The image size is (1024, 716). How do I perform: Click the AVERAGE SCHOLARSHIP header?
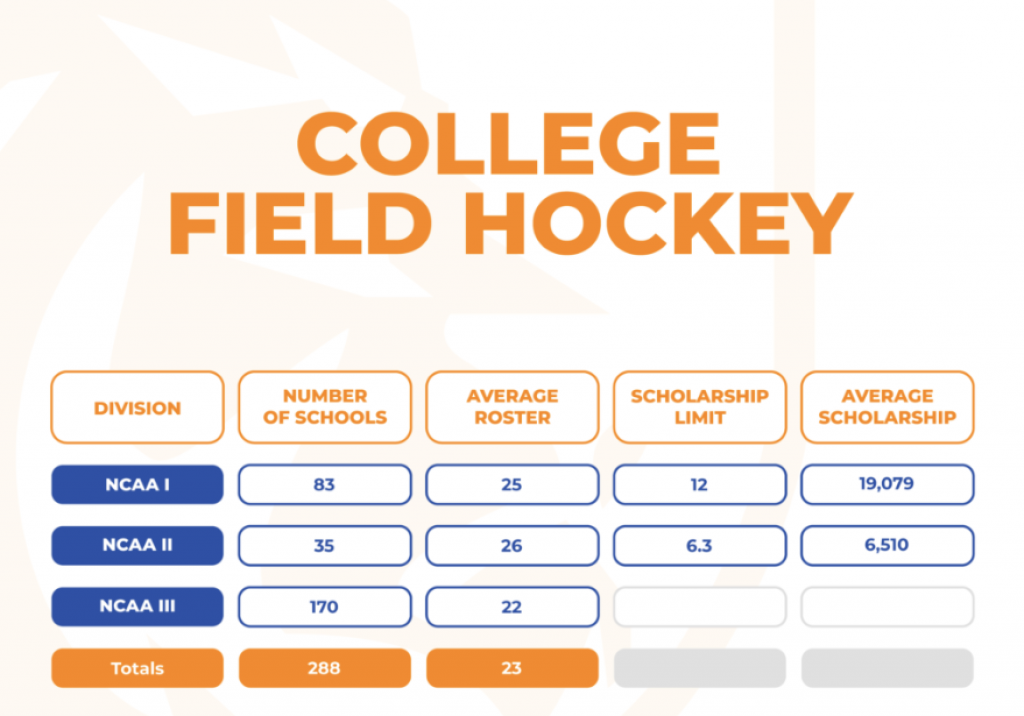coord(887,408)
